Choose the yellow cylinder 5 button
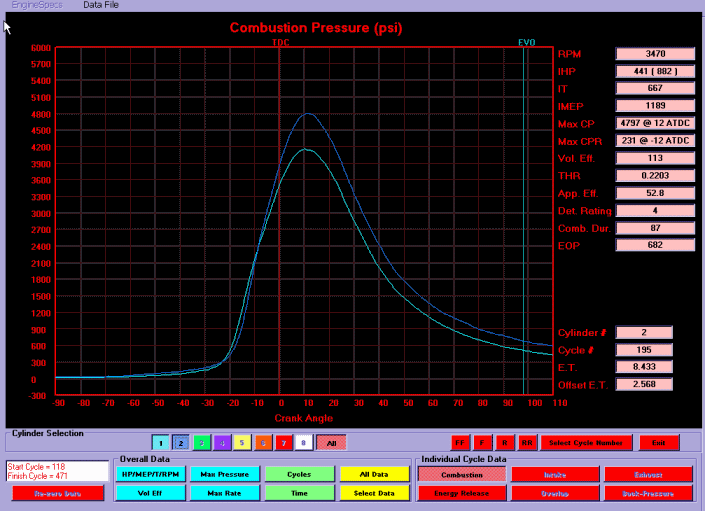705x511 pixels. [x=244, y=442]
